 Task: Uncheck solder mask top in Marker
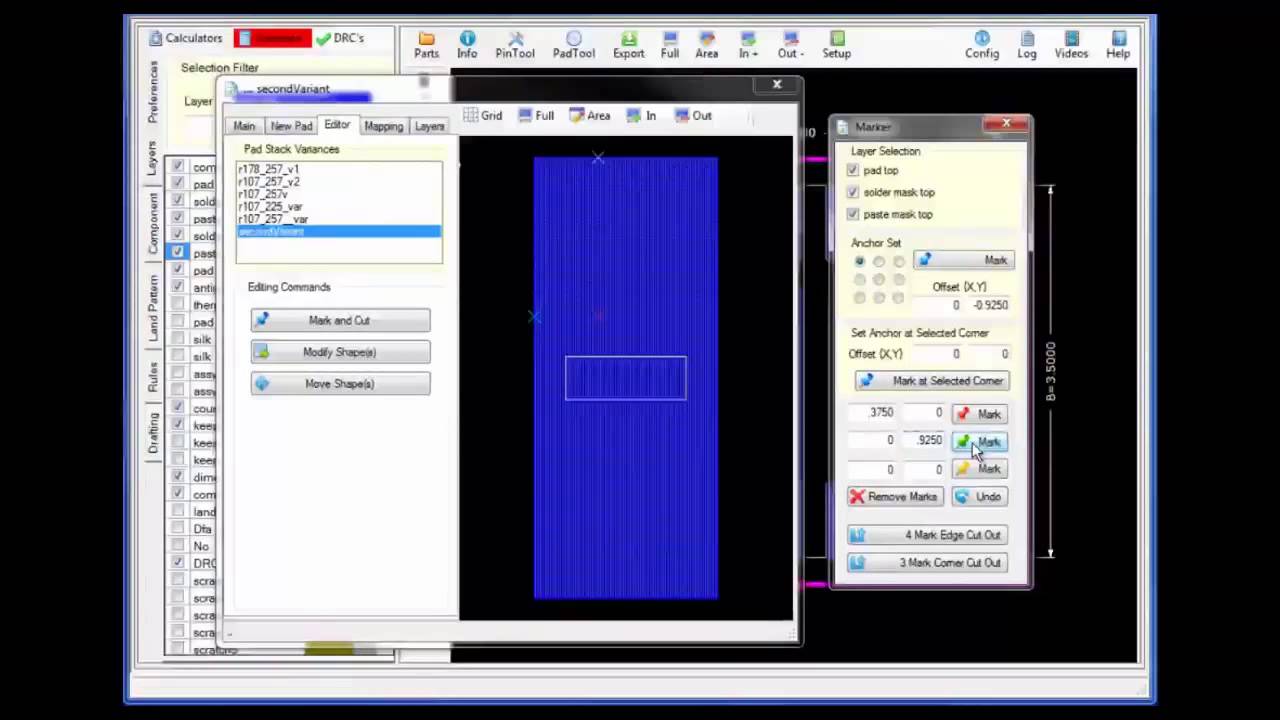tap(852, 192)
